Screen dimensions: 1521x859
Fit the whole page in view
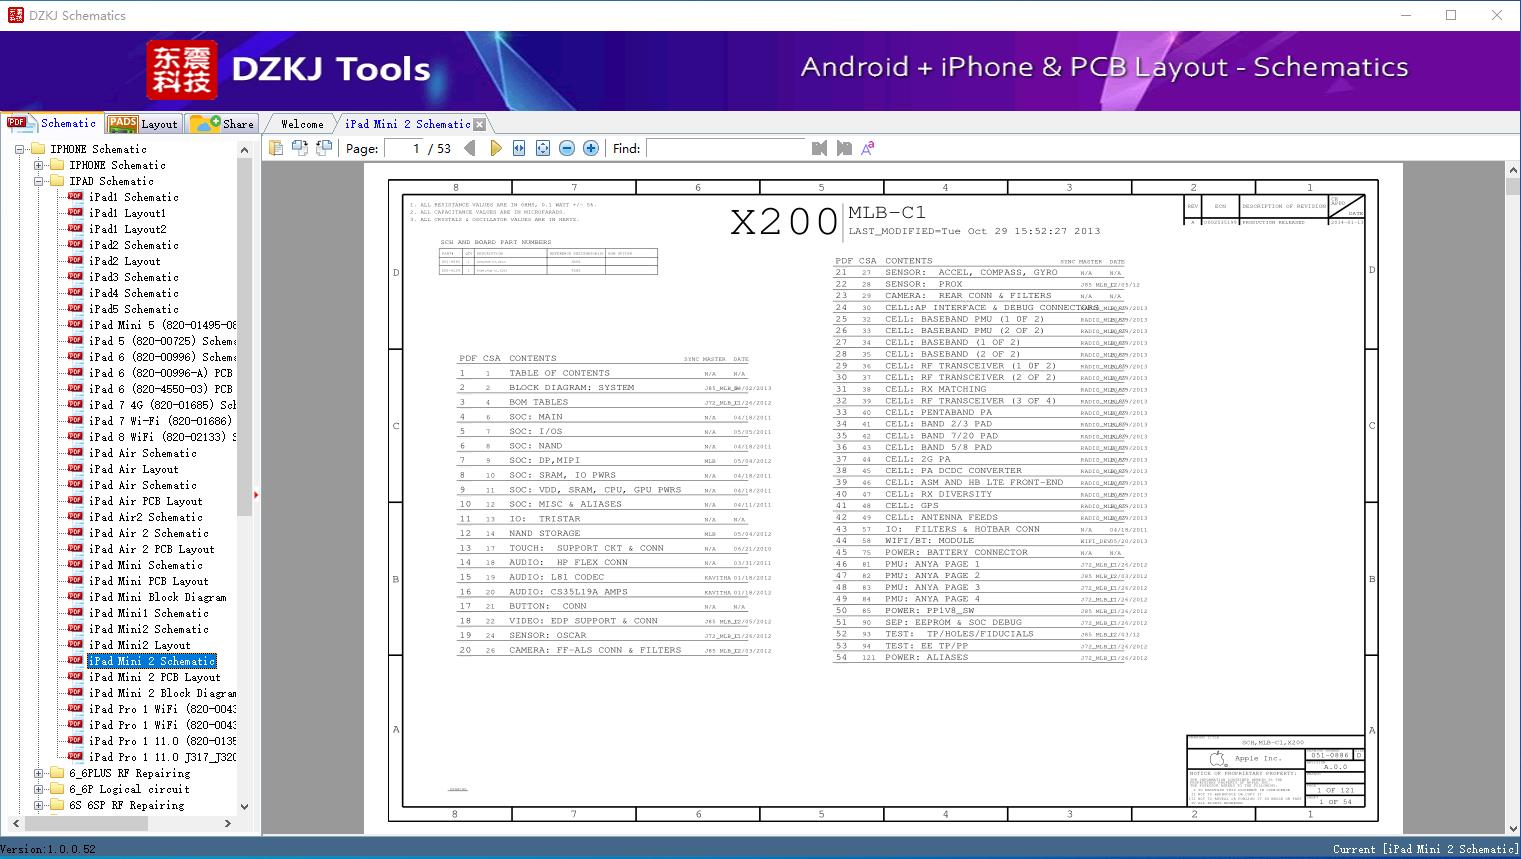543,148
